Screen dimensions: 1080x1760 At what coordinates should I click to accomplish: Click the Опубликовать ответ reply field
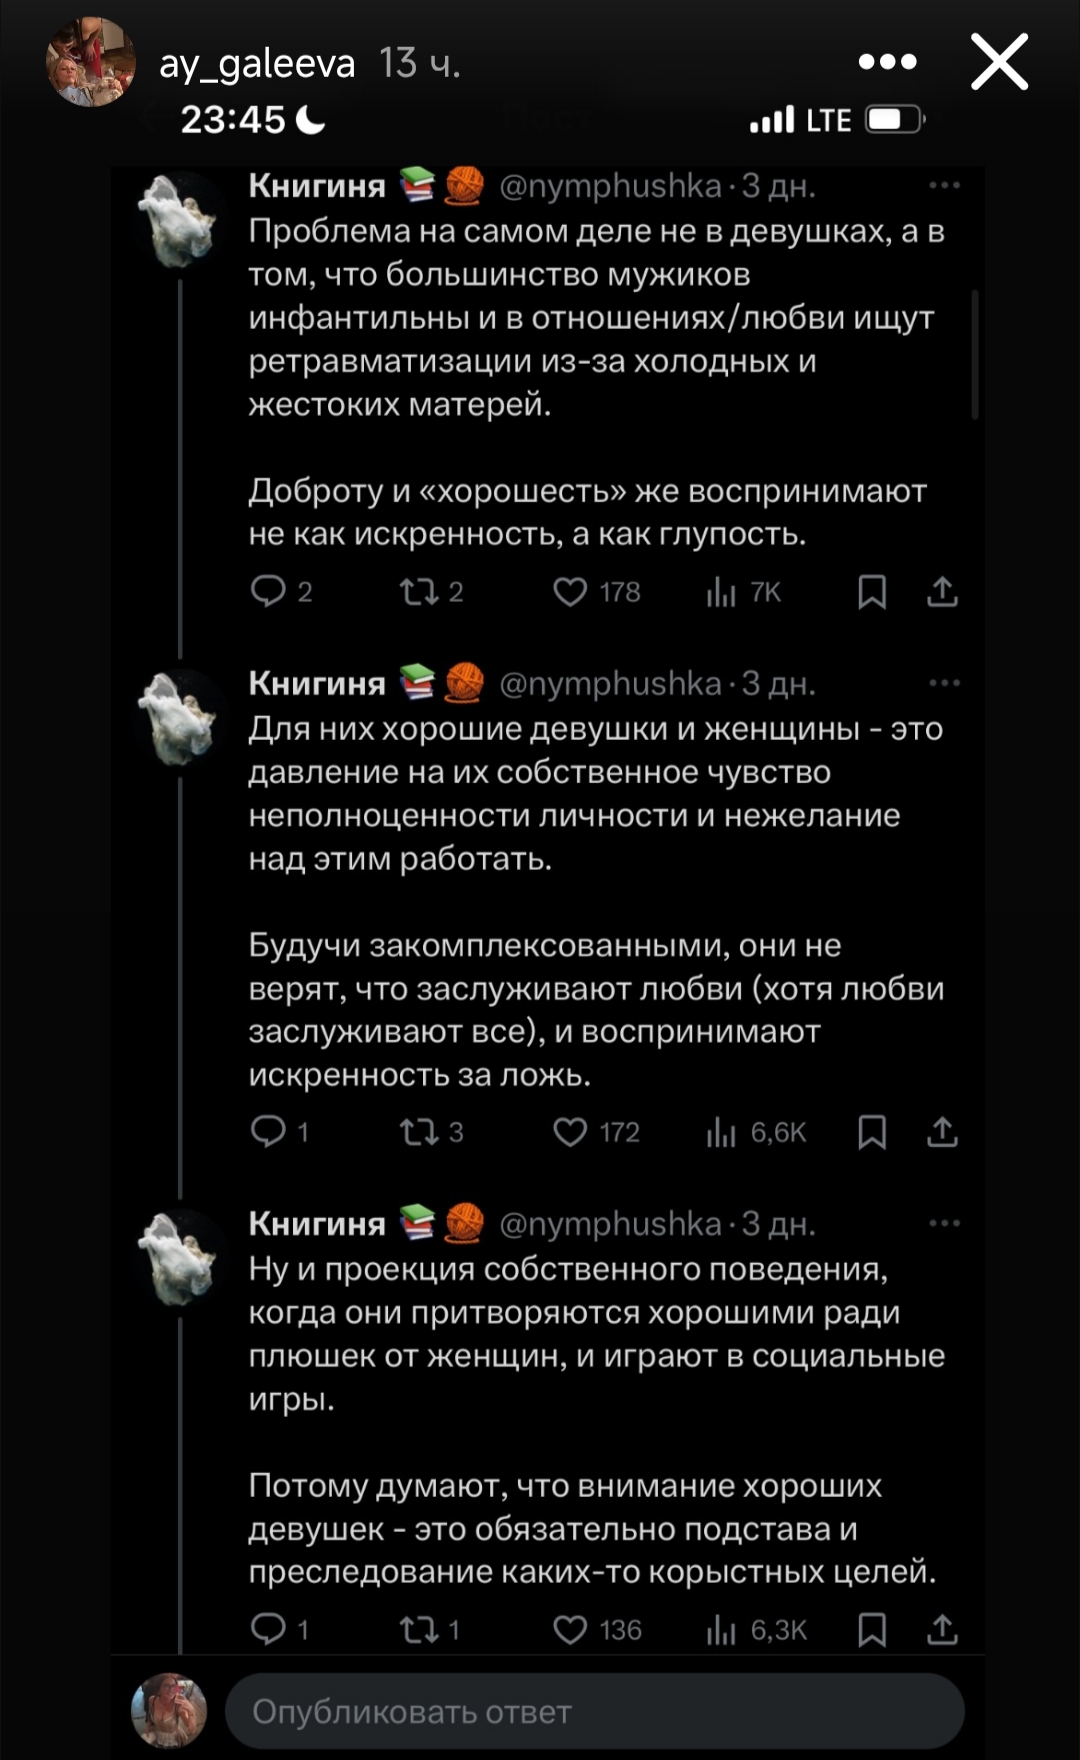tap(595, 1711)
